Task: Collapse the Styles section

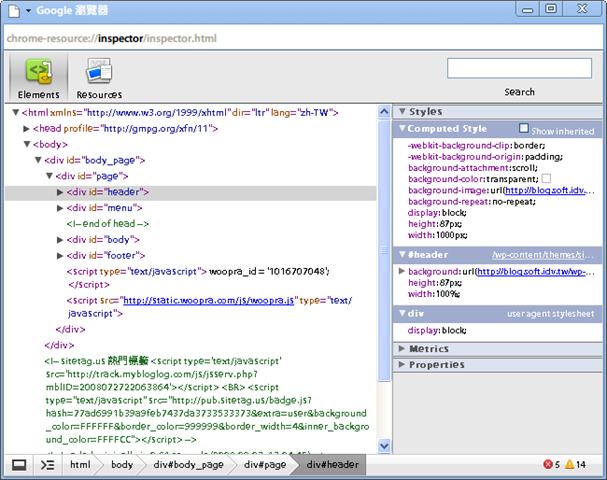Action: (x=402, y=111)
